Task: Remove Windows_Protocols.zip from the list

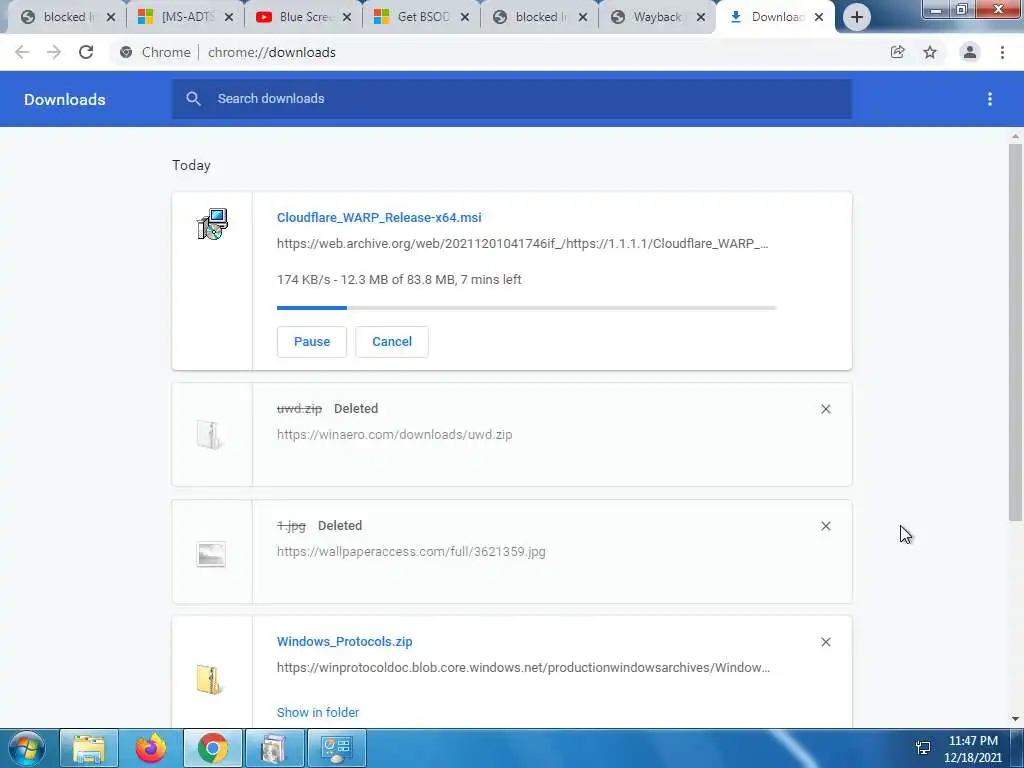Action: click(825, 642)
